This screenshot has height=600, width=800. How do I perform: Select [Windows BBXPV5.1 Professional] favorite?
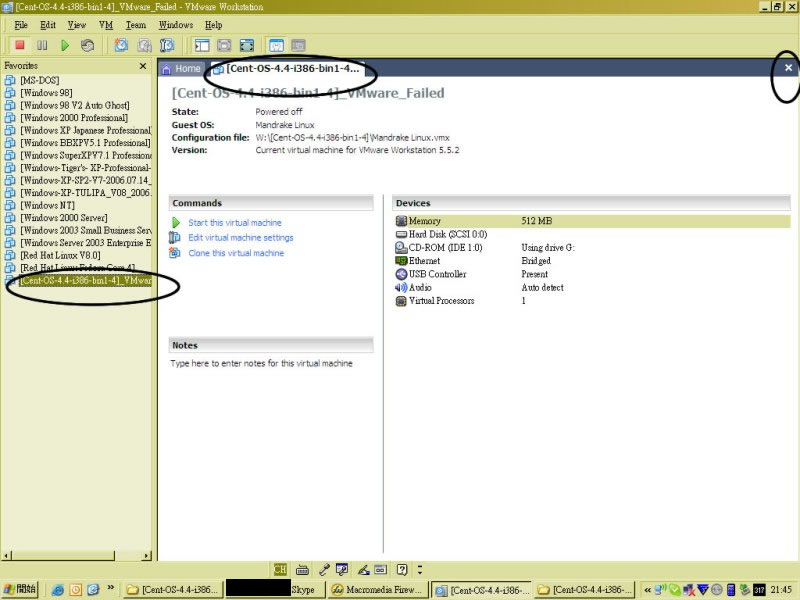[x=85, y=143]
